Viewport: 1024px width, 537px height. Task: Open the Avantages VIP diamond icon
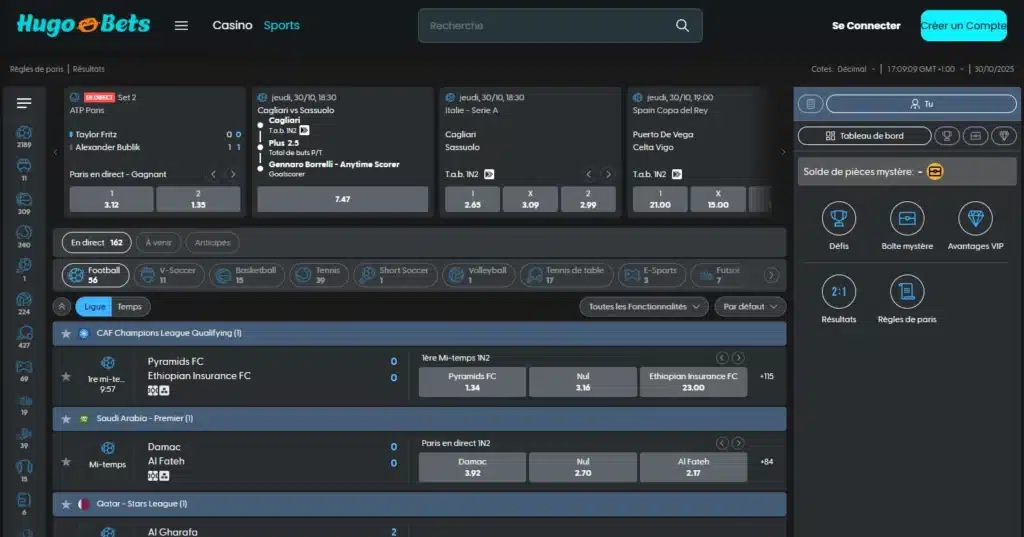click(975, 219)
